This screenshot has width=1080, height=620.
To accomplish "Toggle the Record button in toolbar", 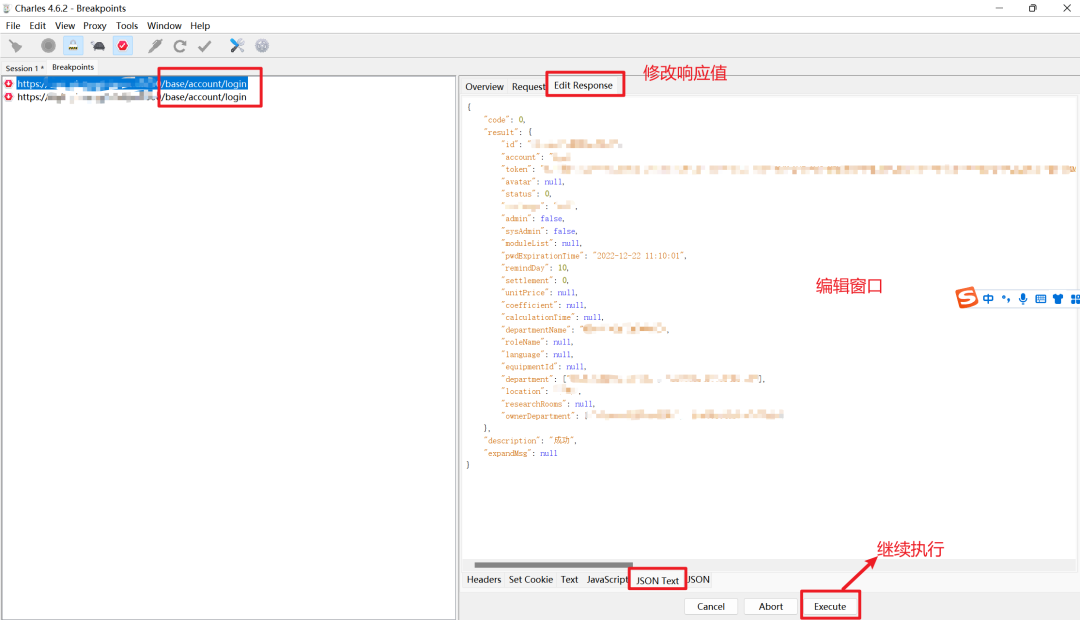I will click(x=48, y=46).
